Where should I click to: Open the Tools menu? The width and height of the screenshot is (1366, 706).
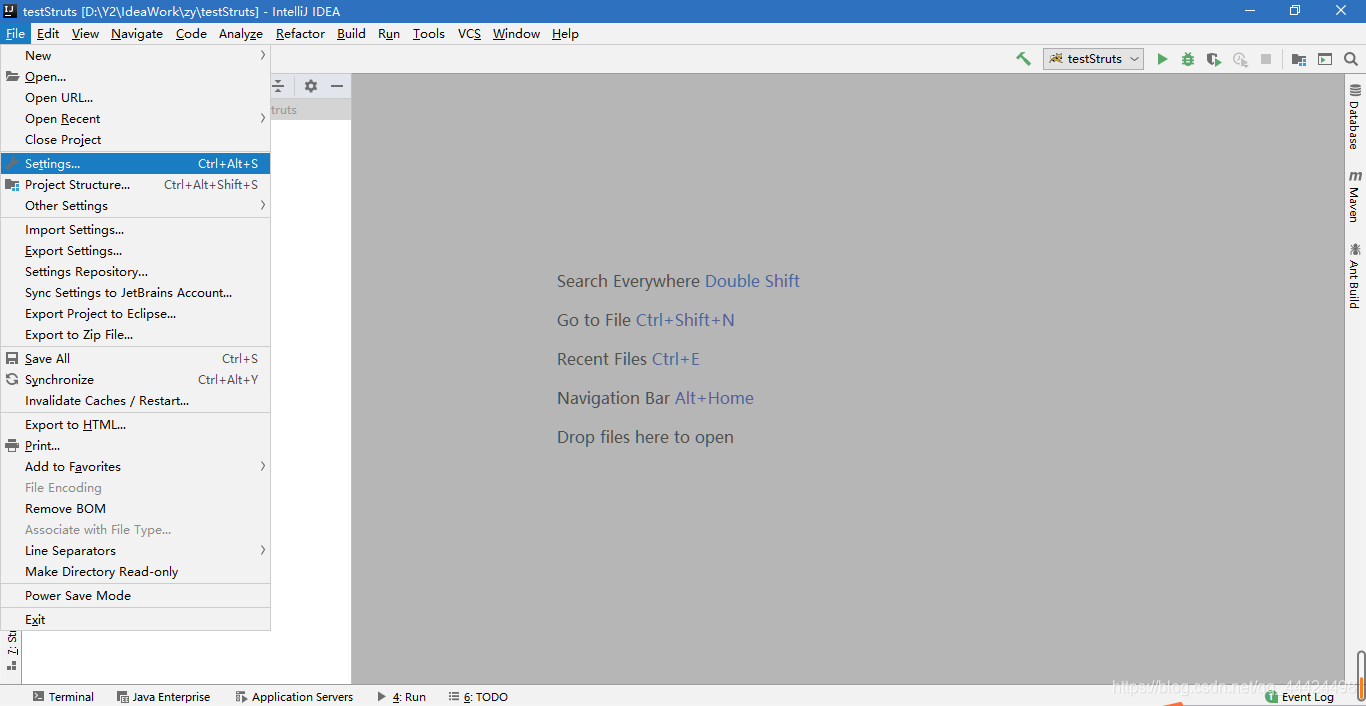(x=429, y=34)
